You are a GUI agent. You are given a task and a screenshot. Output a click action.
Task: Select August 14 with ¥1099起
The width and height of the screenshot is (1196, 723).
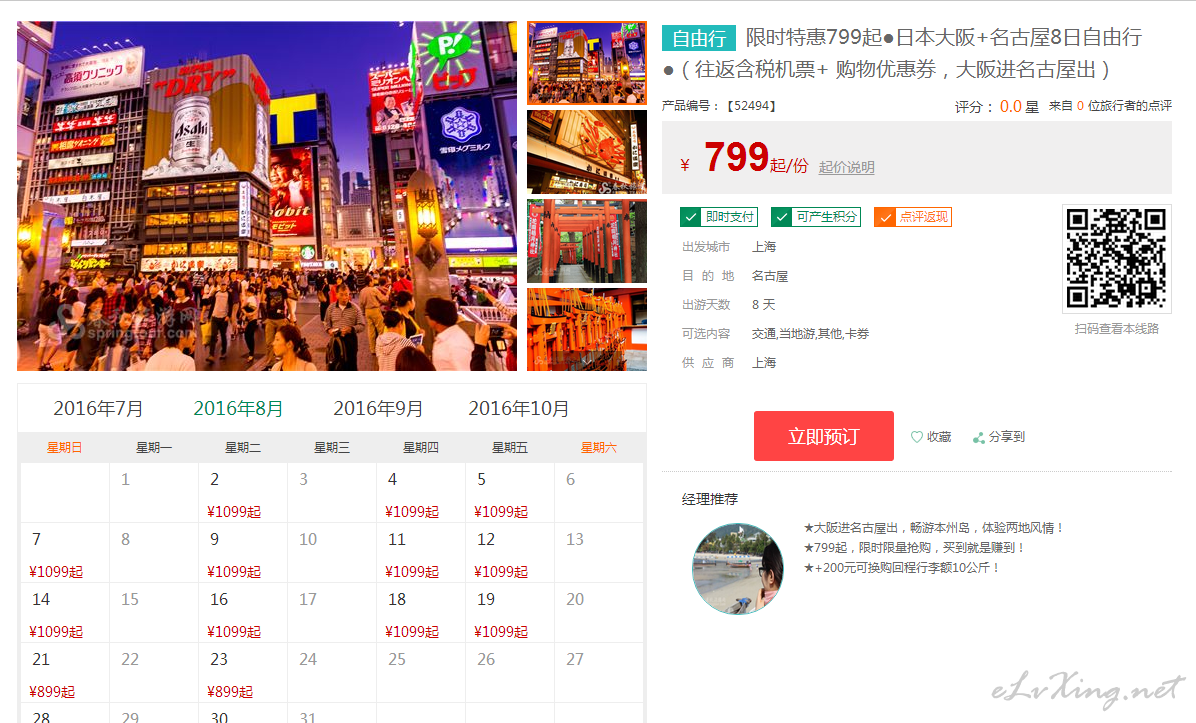point(65,613)
